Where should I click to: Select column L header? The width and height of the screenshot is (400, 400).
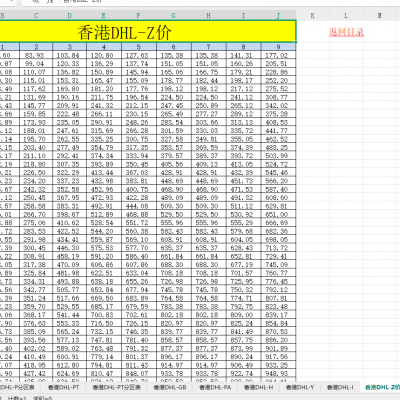coord(346,15)
